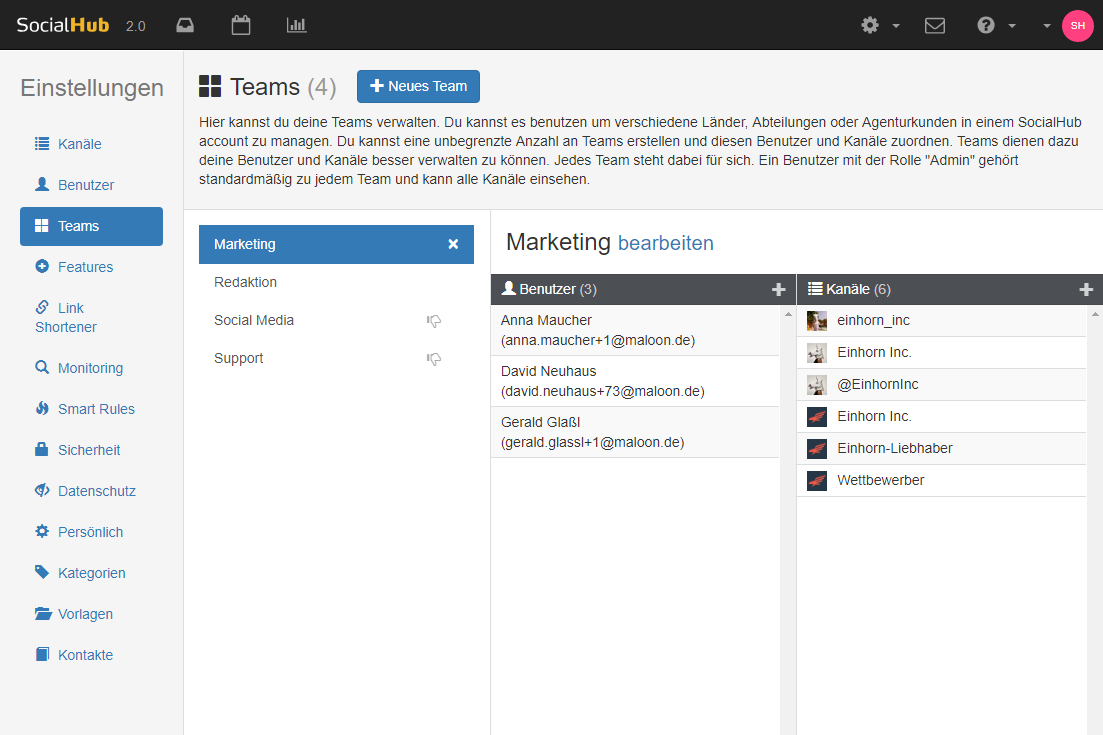Expand the settings gear dropdown arrow
Screen dimensions: 1103x735
tap(895, 26)
